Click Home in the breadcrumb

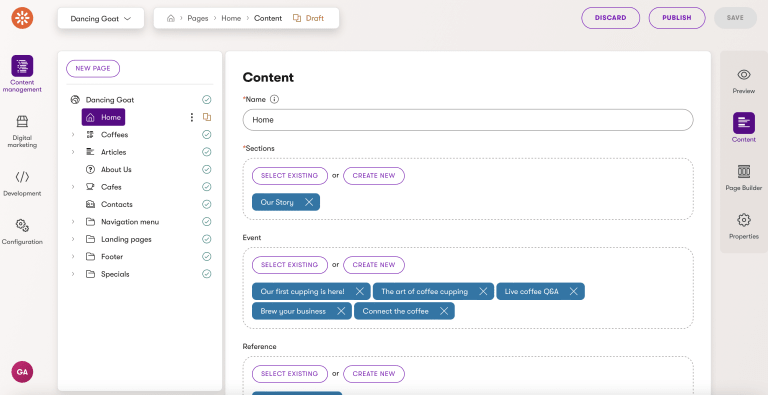(x=231, y=18)
